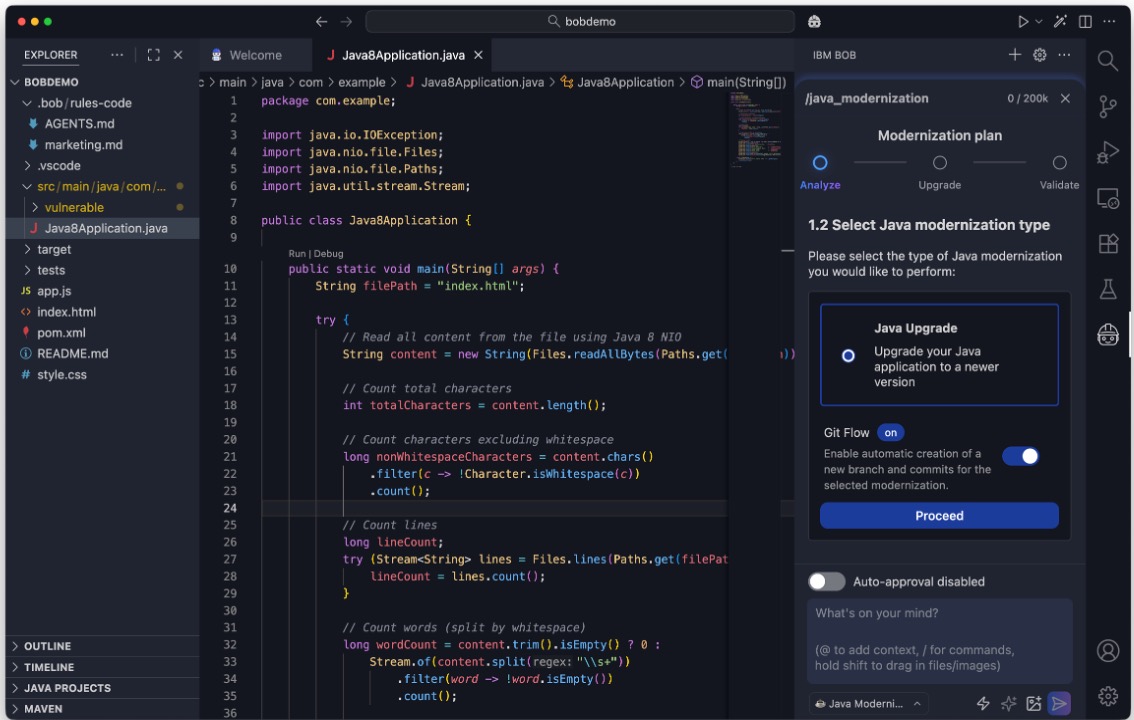Expand the tests folder

click(27, 270)
